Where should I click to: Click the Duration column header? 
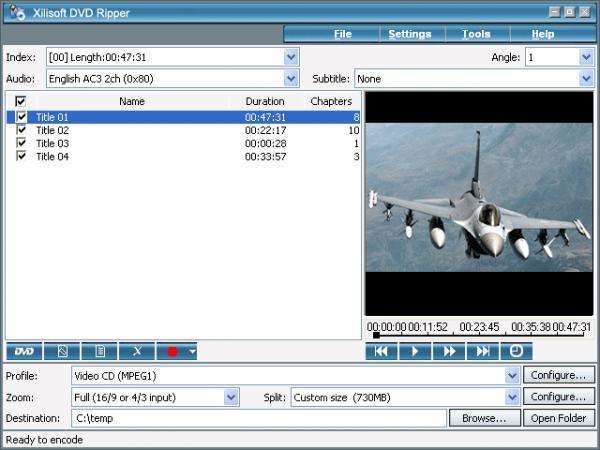click(x=265, y=101)
